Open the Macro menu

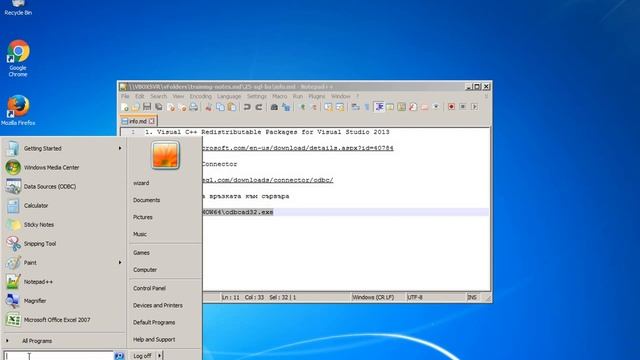280,96
